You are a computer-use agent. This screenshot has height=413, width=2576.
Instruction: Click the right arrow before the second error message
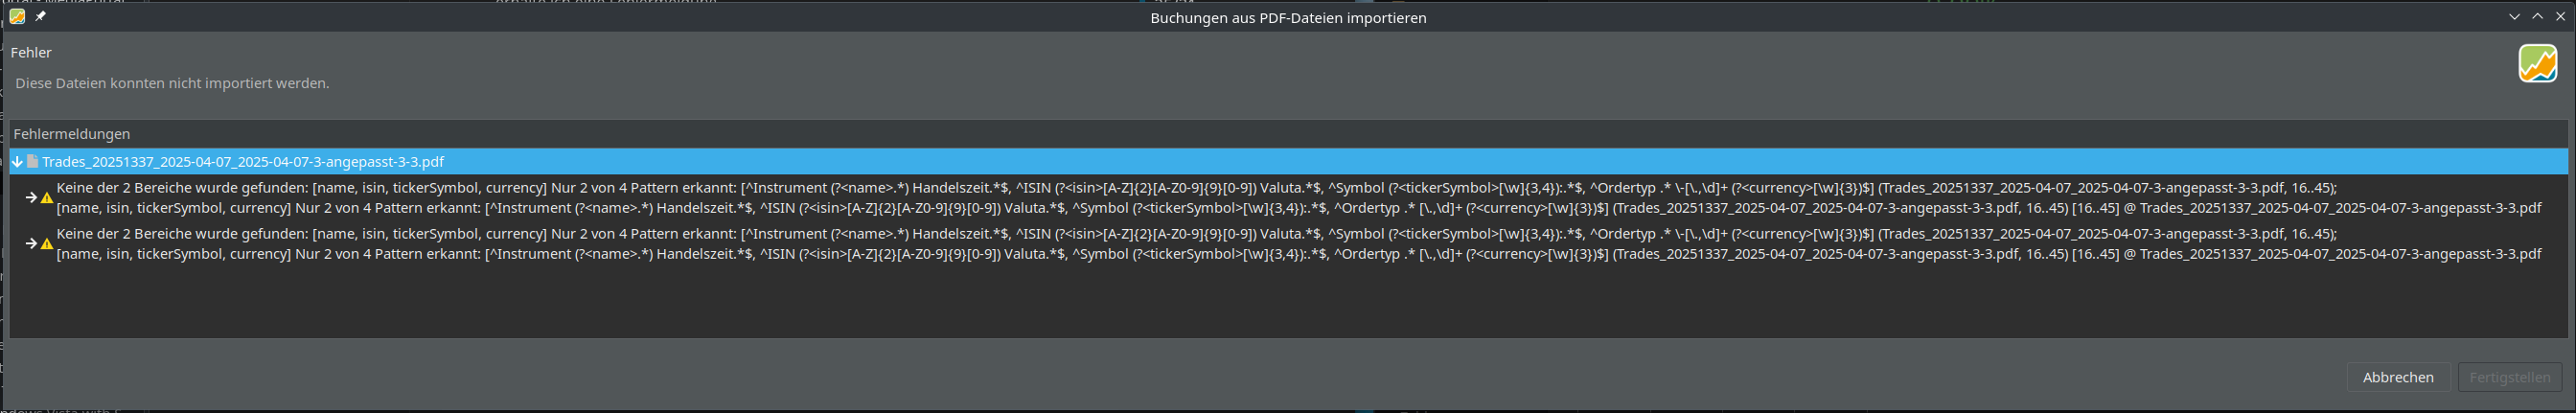(x=31, y=244)
